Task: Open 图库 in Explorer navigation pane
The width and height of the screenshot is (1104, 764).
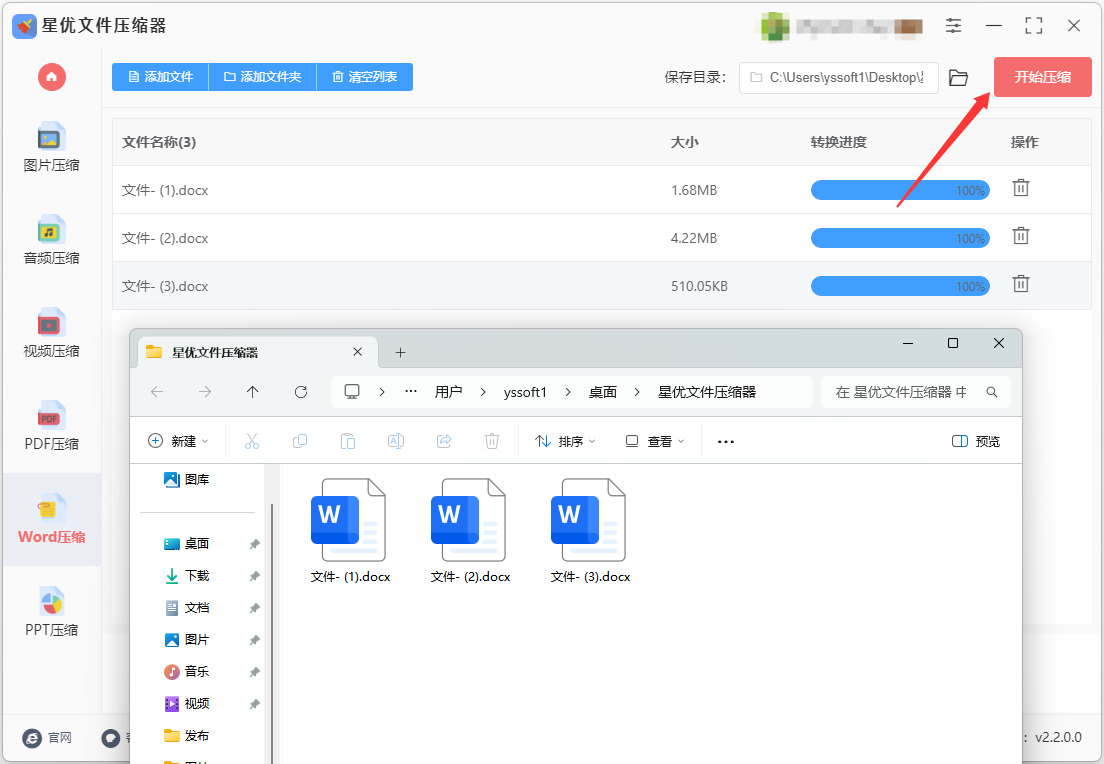Action: (x=187, y=480)
